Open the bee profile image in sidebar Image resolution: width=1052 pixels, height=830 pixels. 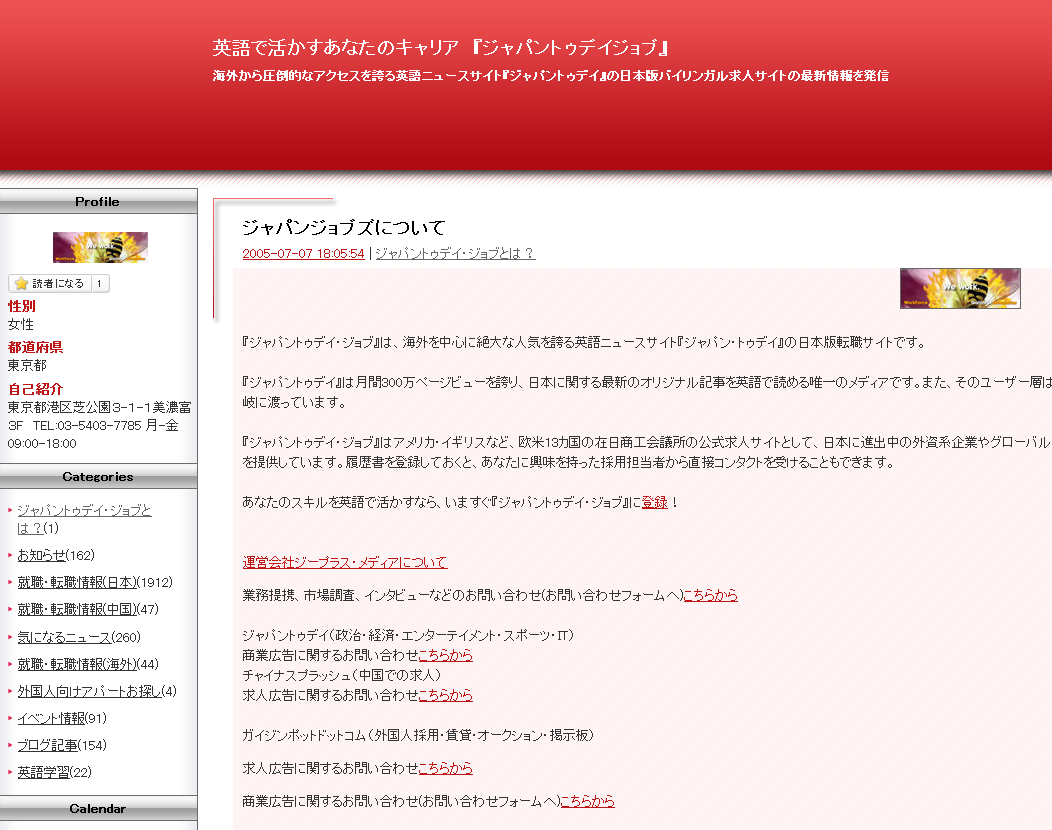tap(100, 247)
